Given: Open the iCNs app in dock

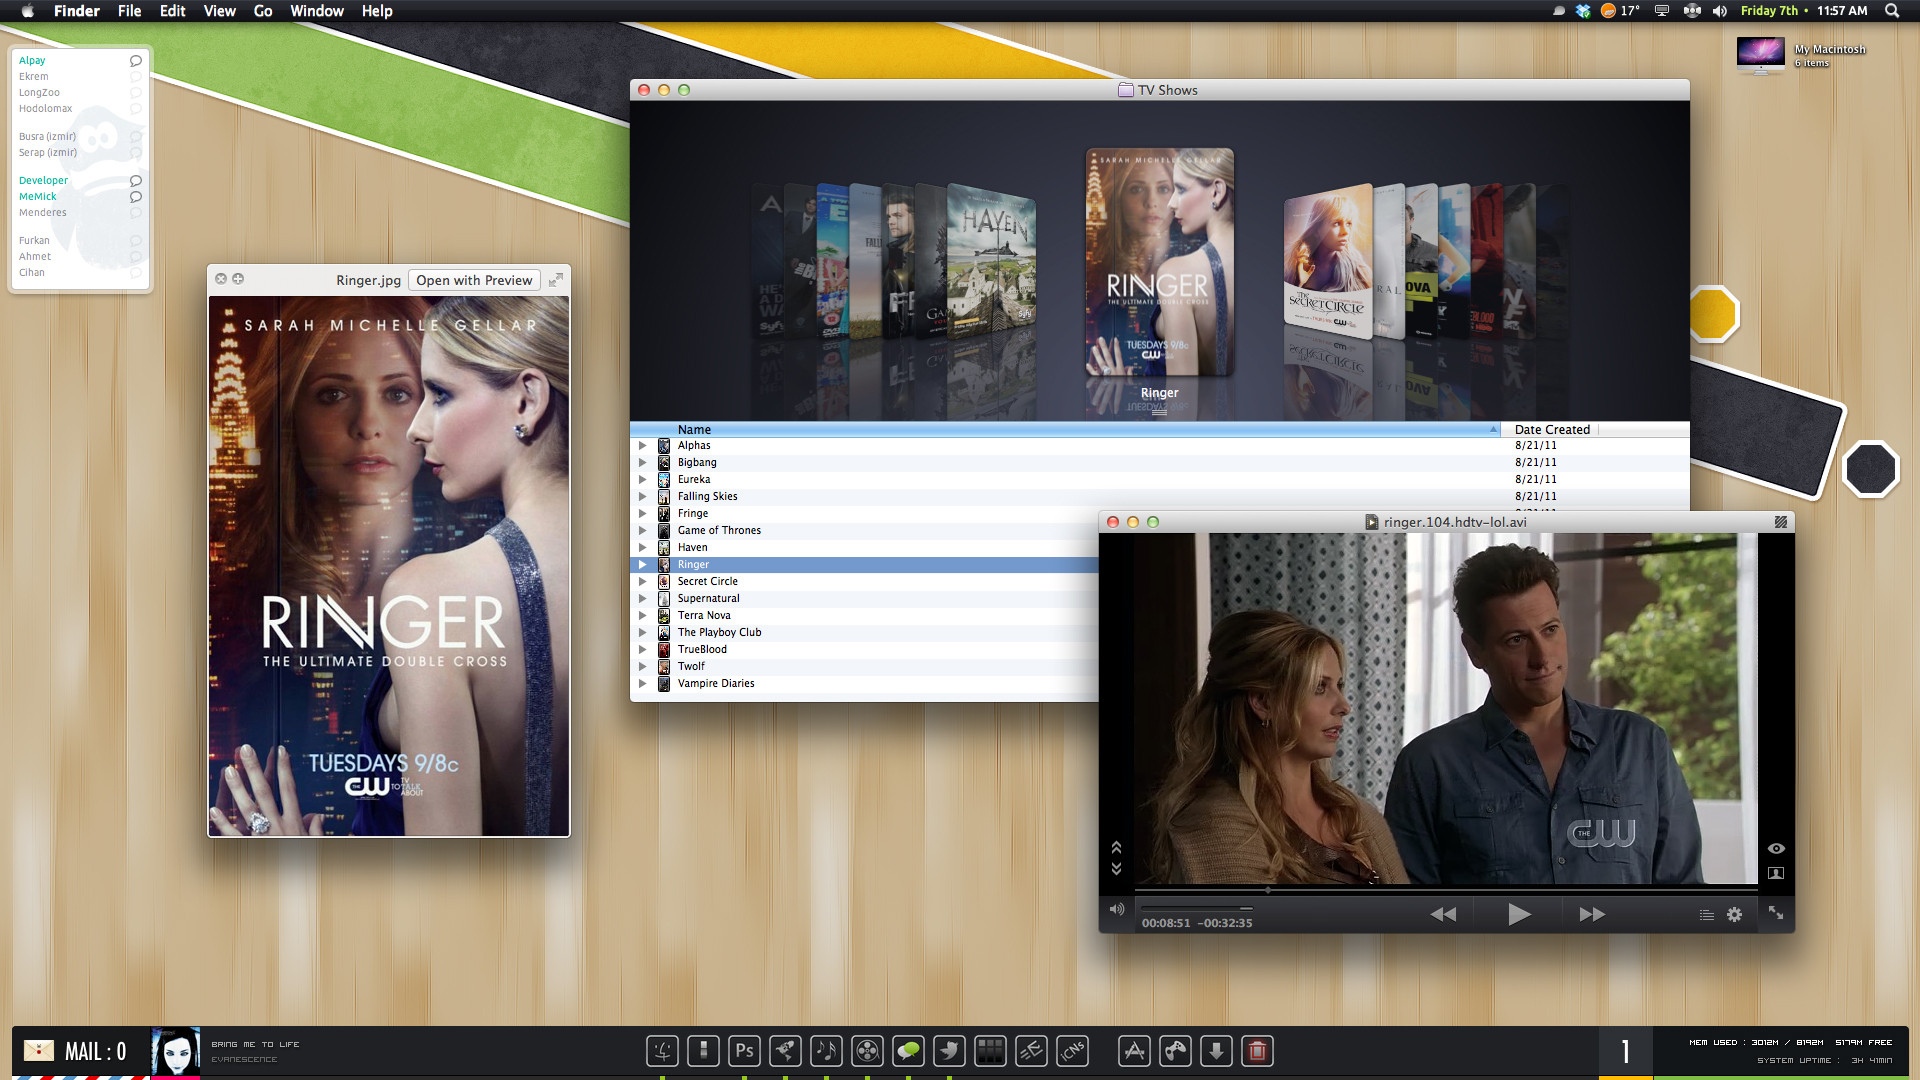Looking at the screenshot, I should 1072,1051.
